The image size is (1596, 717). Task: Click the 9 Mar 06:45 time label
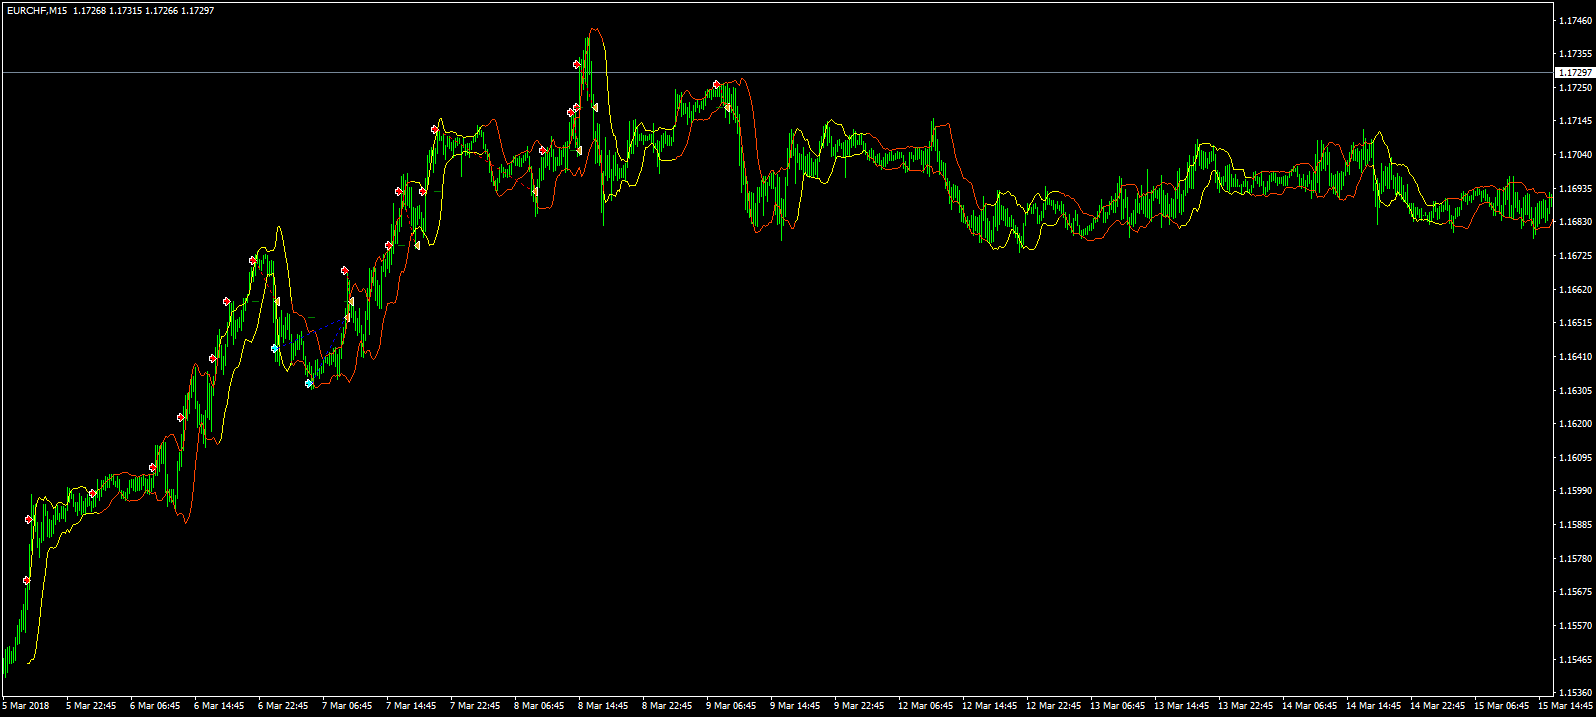click(731, 706)
